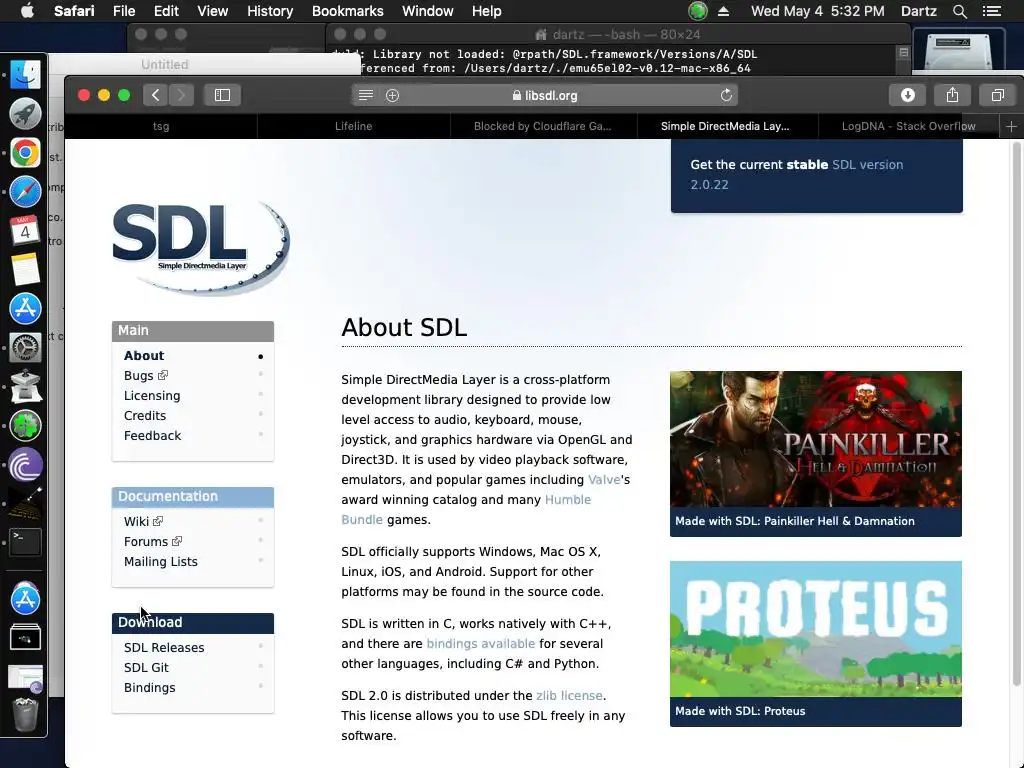Open the Credits sidebar link
The image size is (1024, 768).
[145, 415]
